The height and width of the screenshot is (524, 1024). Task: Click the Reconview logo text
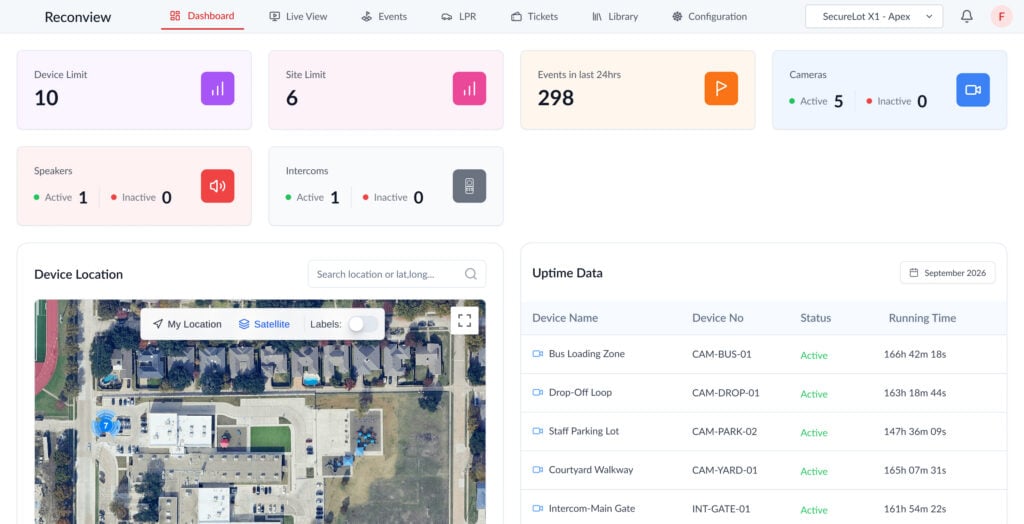(78, 17)
